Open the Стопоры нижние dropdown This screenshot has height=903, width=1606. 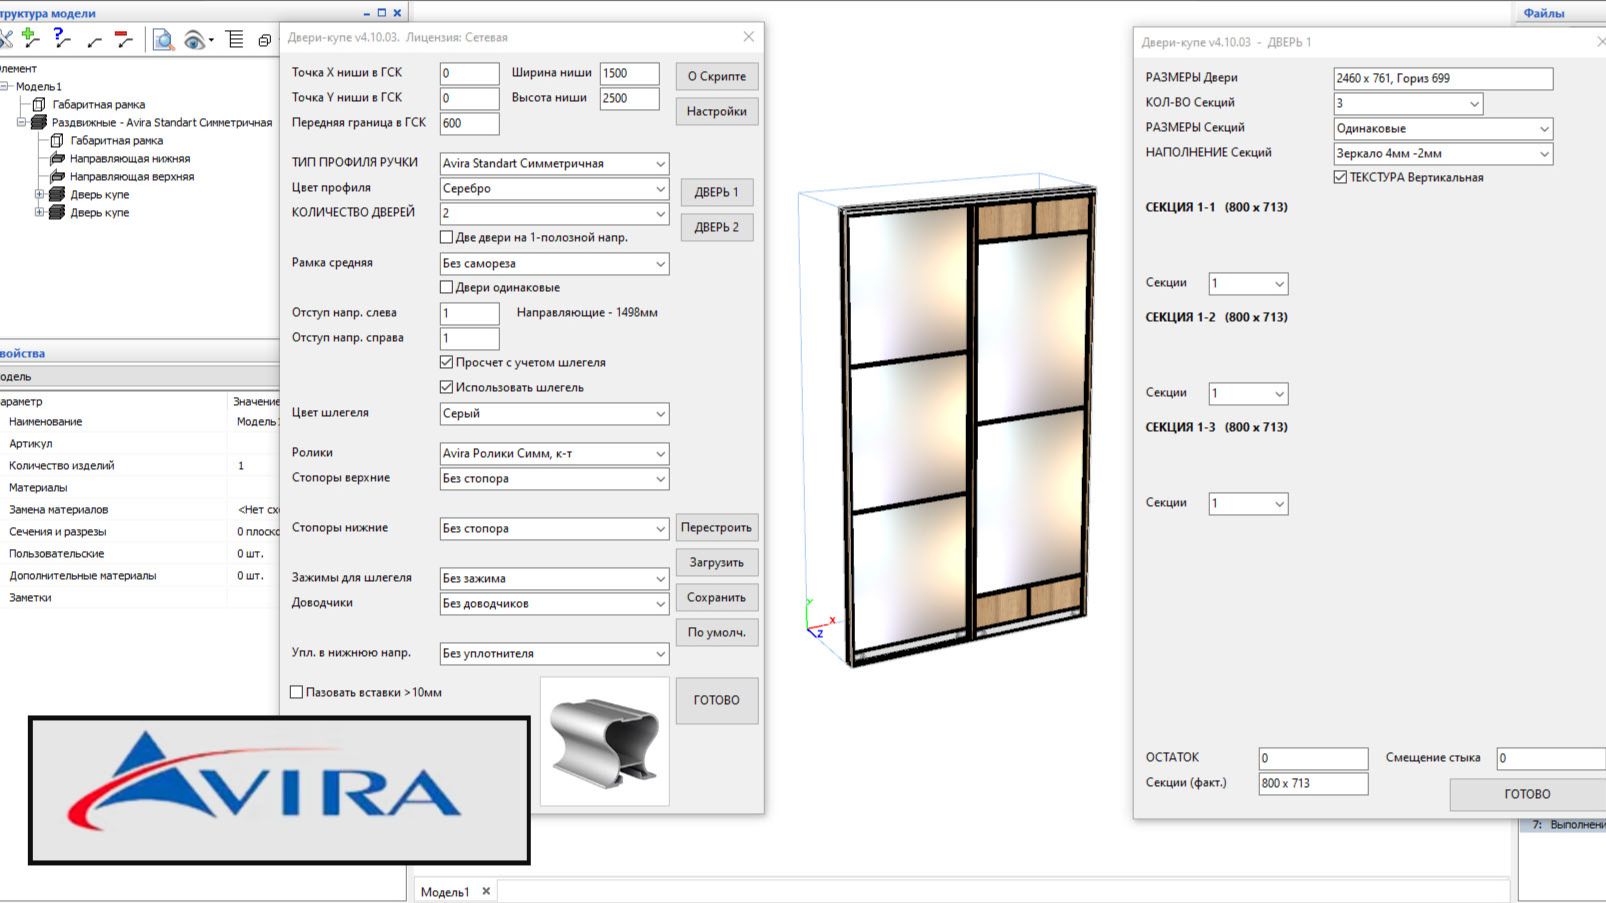pyautogui.click(x=554, y=528)
